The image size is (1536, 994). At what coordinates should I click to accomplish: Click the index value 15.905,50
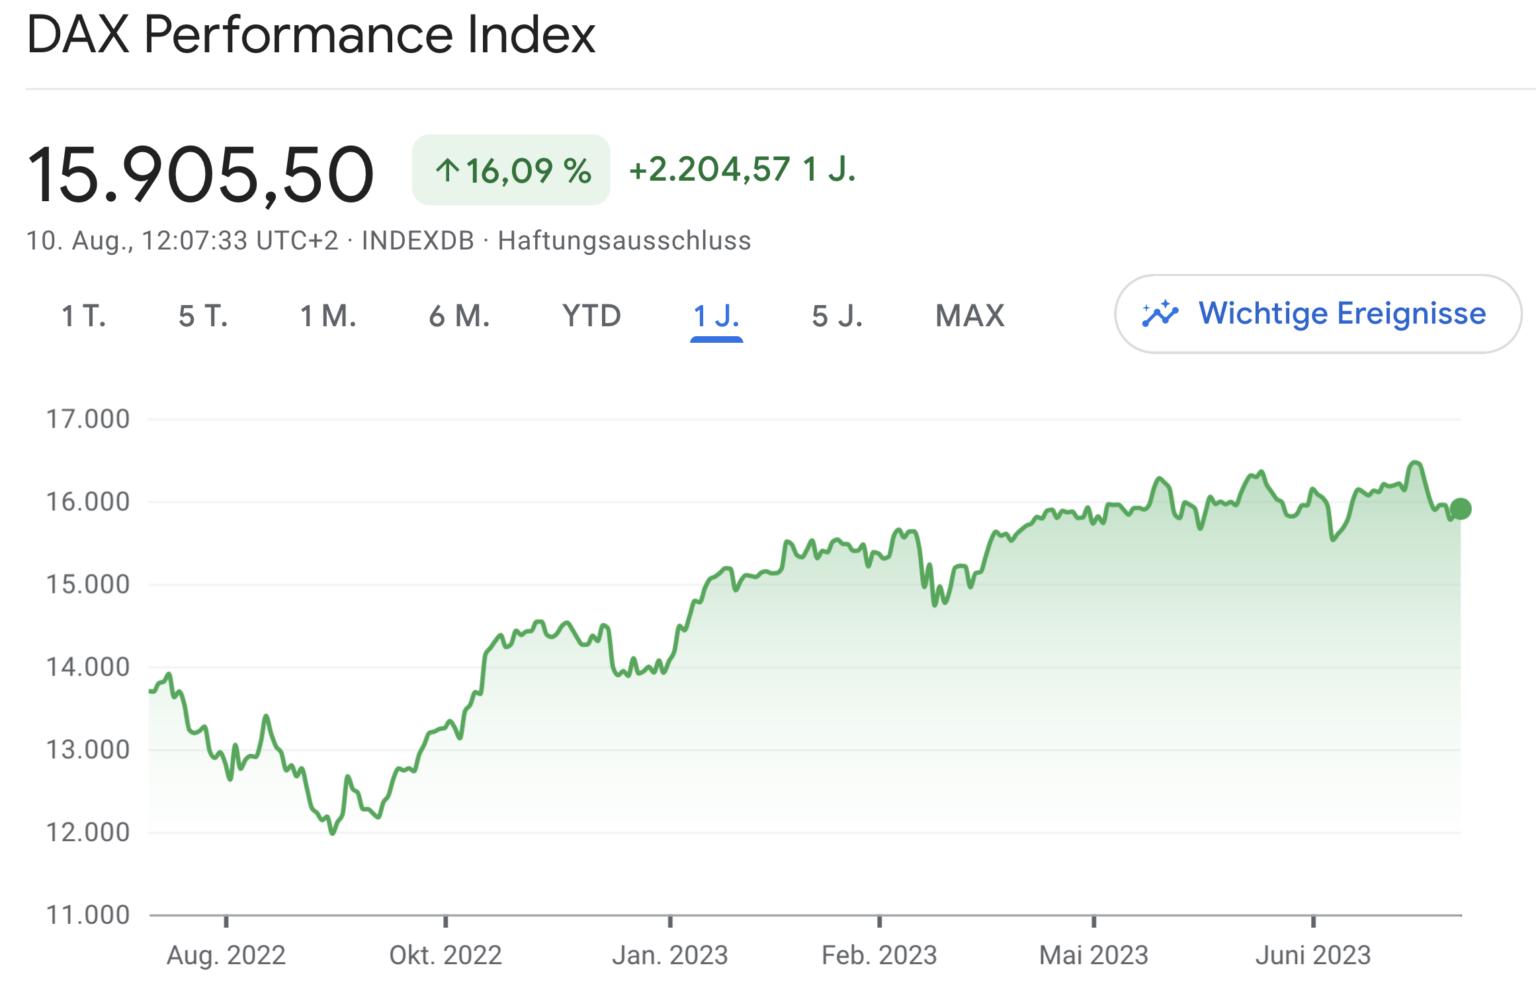tap(201, 174)
